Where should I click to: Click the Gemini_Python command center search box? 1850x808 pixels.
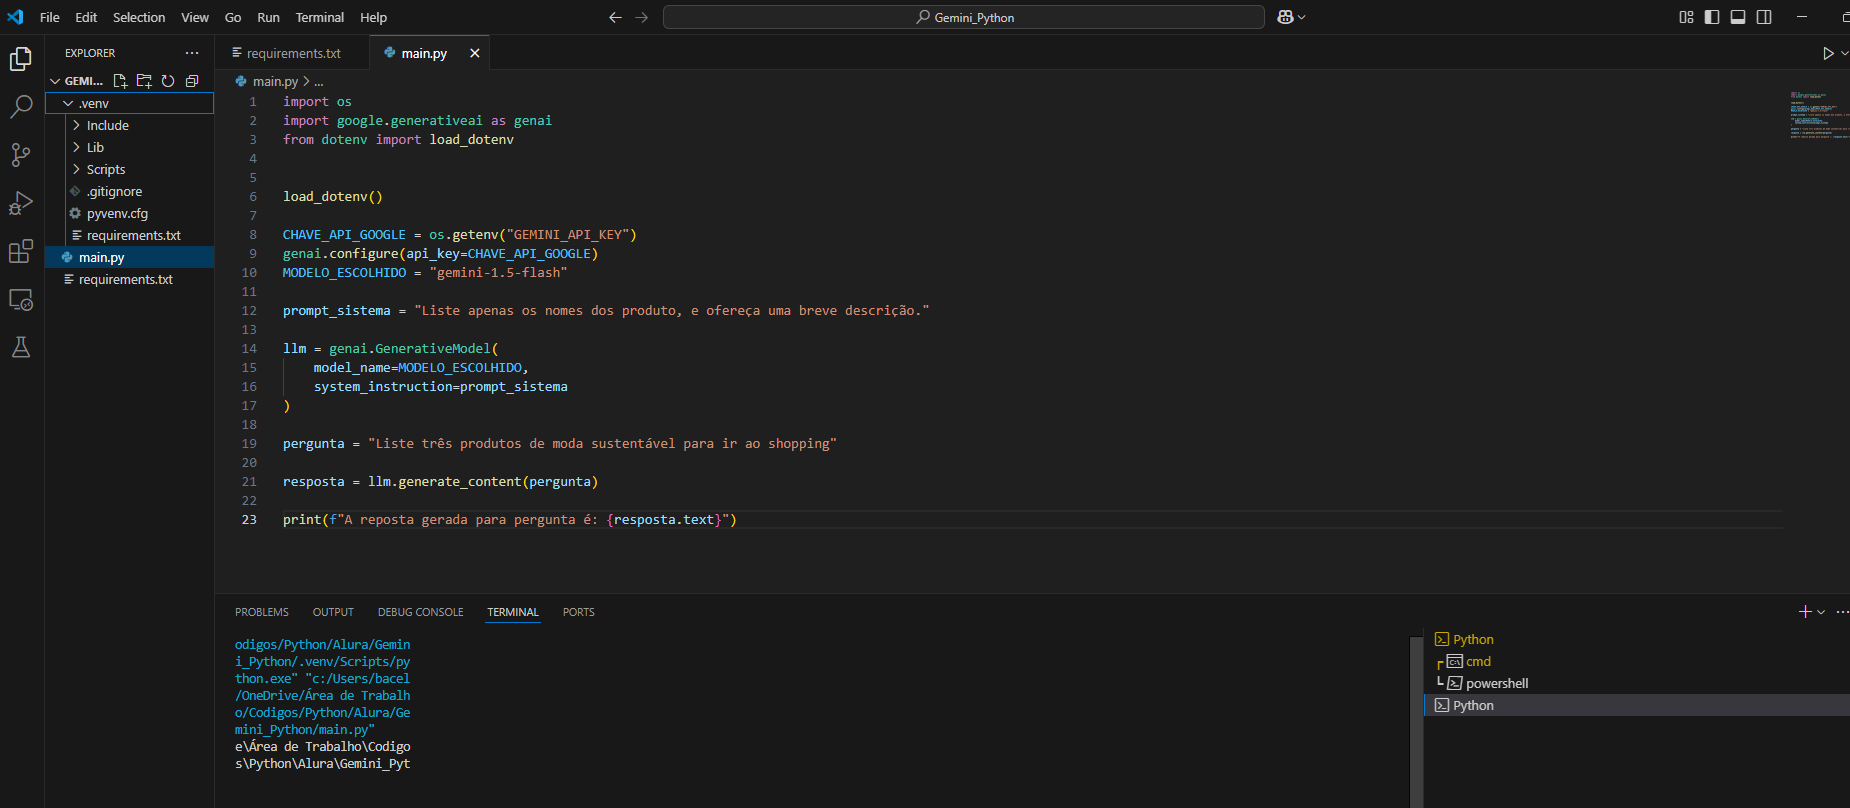point(964,17)
